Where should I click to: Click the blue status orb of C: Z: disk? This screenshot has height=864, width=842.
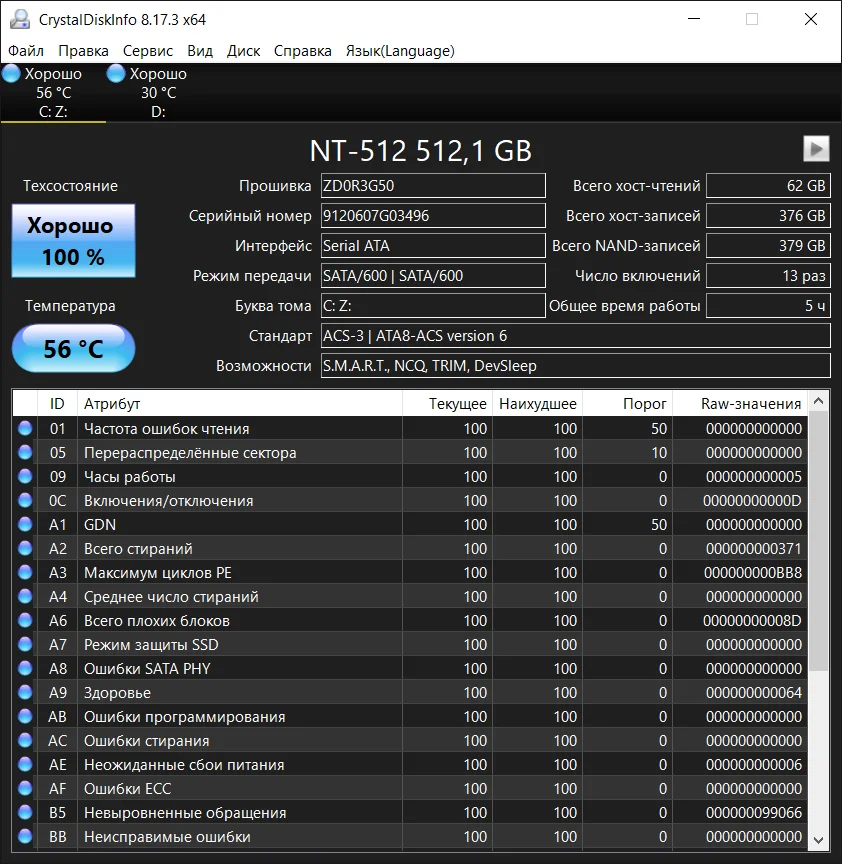[11, 74]
